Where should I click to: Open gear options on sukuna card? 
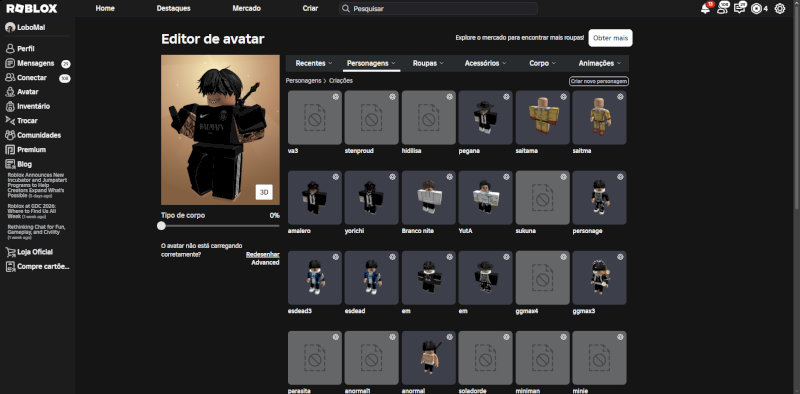pos(563,177)
